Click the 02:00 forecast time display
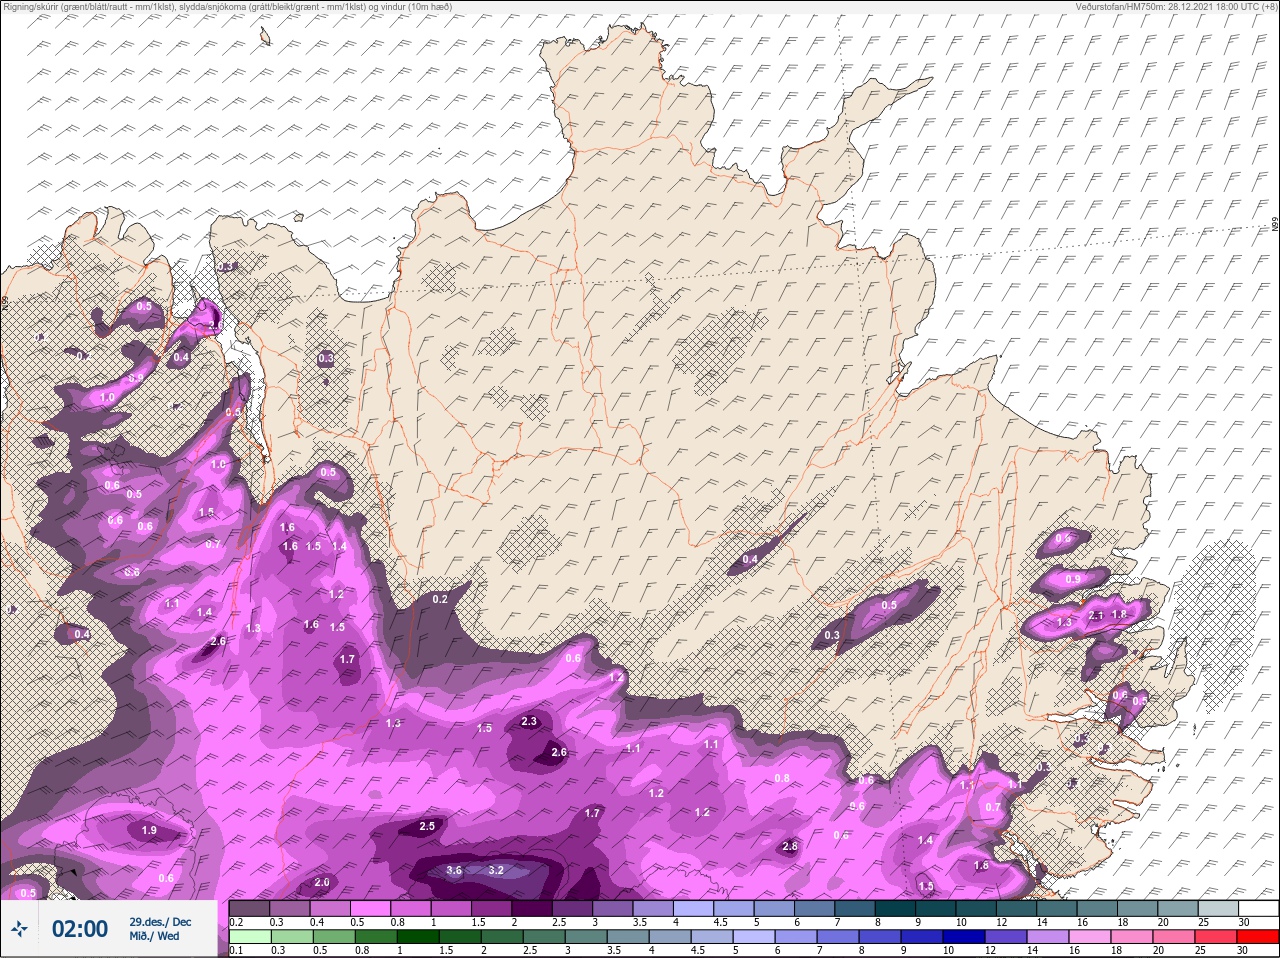Viewport: 1280px width, 958px height. (x=80, y=929)
